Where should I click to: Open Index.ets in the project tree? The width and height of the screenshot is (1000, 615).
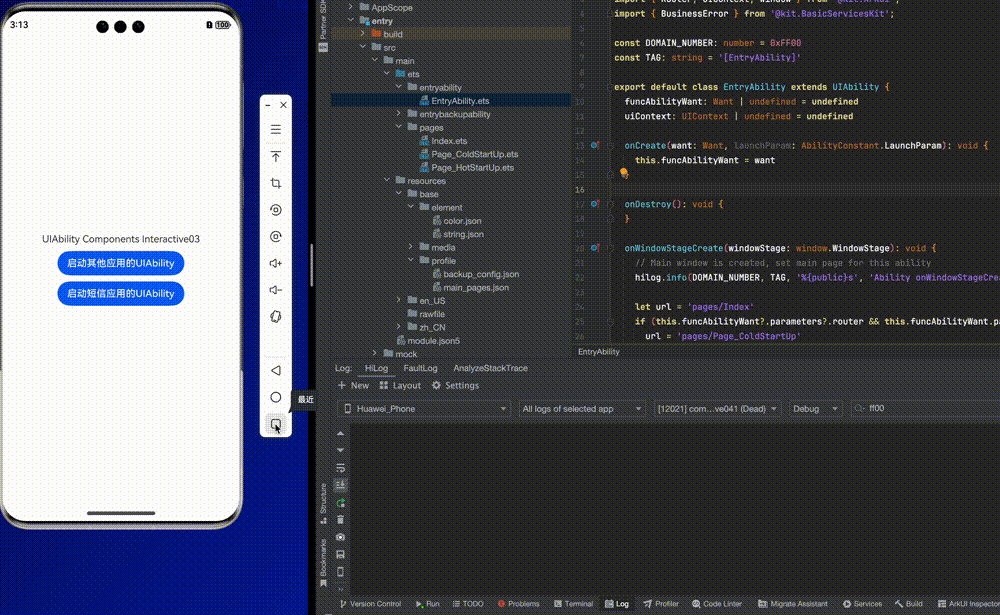[x=448, y=141]
